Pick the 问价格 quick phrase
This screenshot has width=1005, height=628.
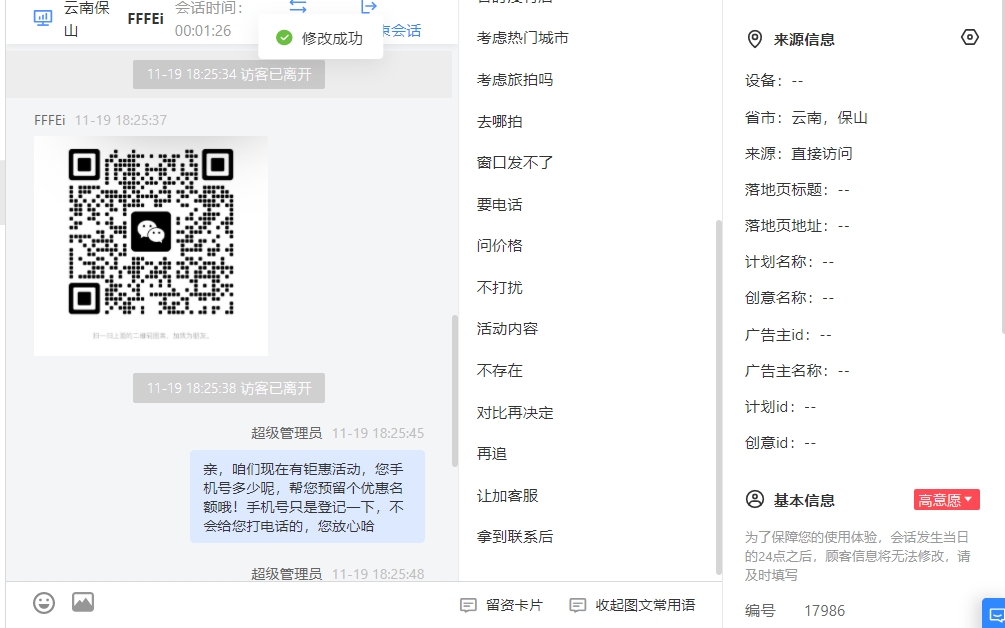pyautogui.click(x=499, y=245)
